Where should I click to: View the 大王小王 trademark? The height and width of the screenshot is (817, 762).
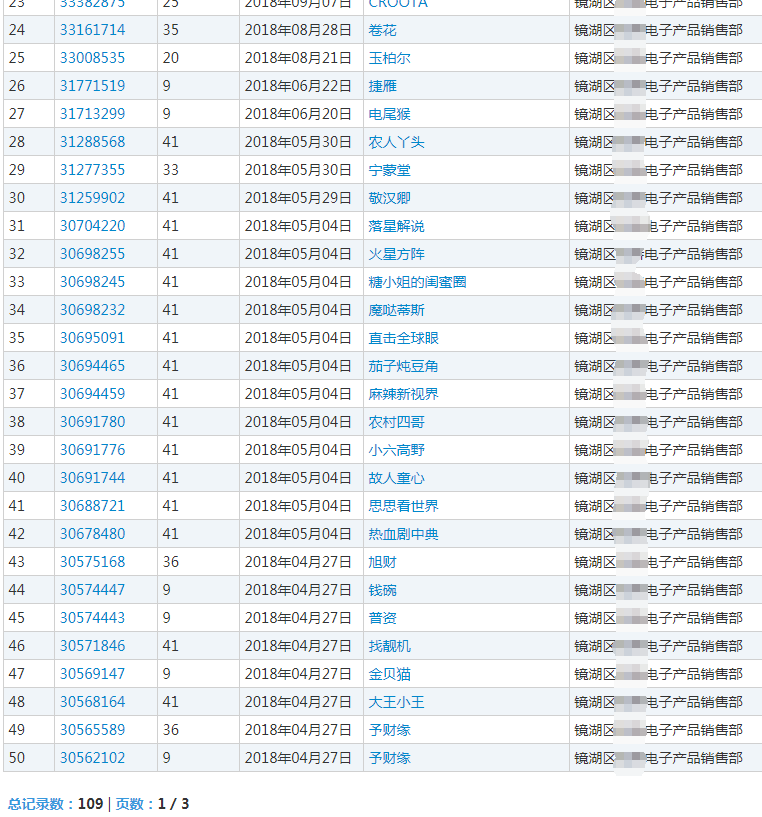[396, 702]
